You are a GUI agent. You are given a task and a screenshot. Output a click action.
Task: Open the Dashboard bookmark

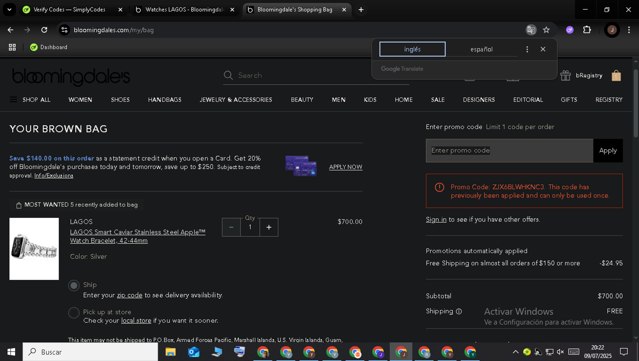[x=48, y=47]
